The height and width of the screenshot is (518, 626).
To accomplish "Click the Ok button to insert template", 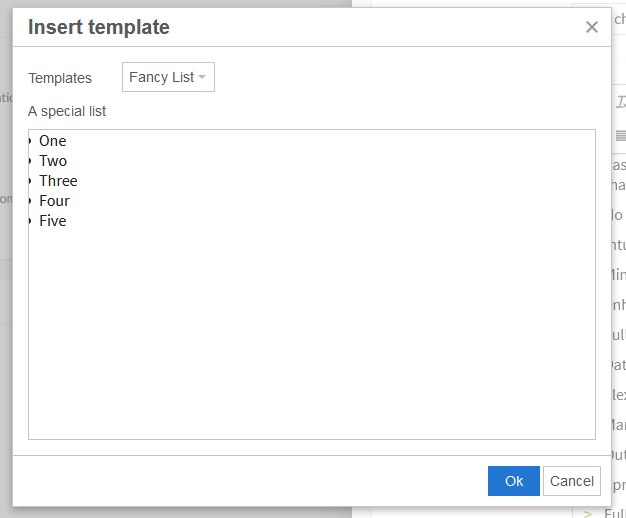I will point(514,481).
